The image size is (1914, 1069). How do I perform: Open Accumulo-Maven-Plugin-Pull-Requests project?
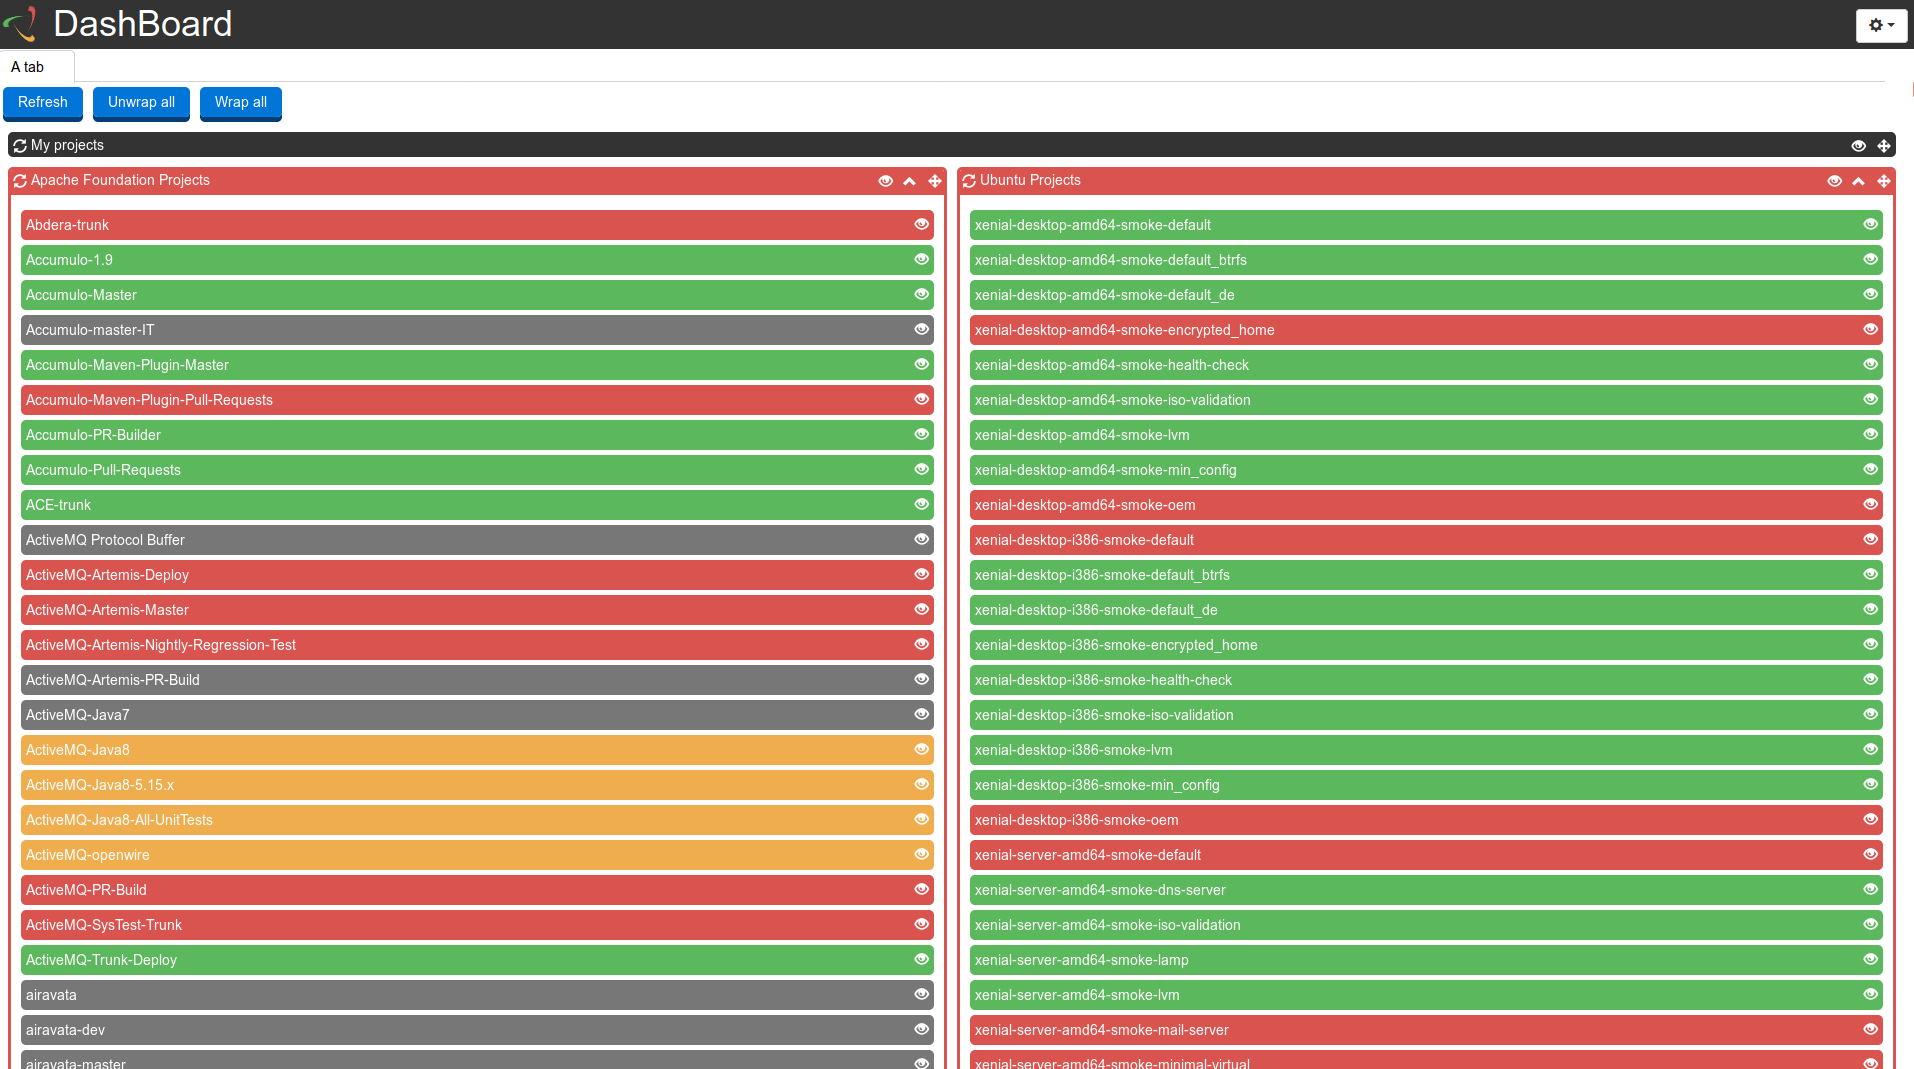pyautogui.click(x=477, y=400)
